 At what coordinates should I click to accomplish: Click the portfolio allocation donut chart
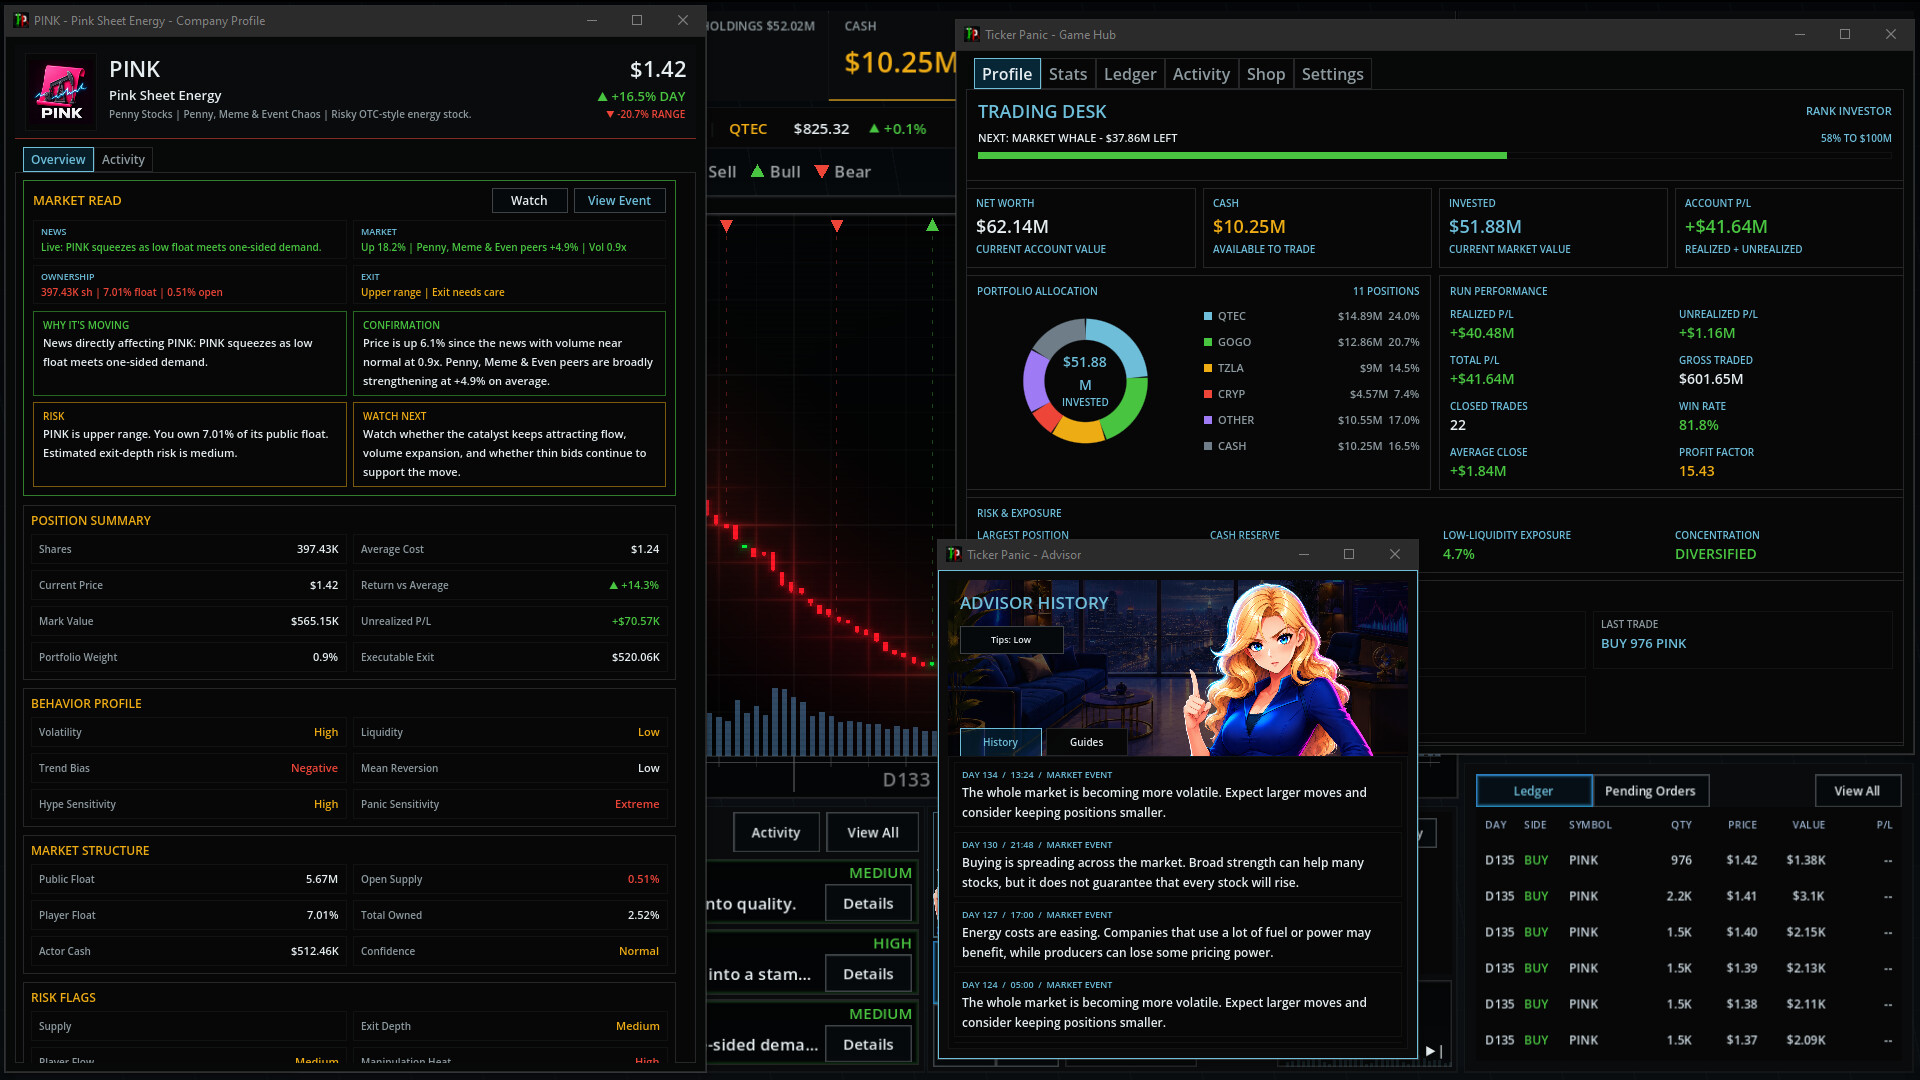point(1085,381)
